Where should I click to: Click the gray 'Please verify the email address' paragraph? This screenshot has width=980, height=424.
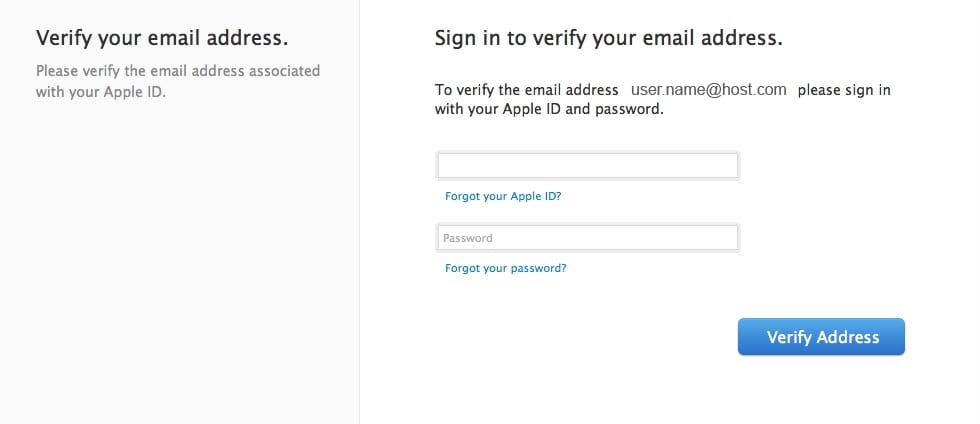(178, 81)
